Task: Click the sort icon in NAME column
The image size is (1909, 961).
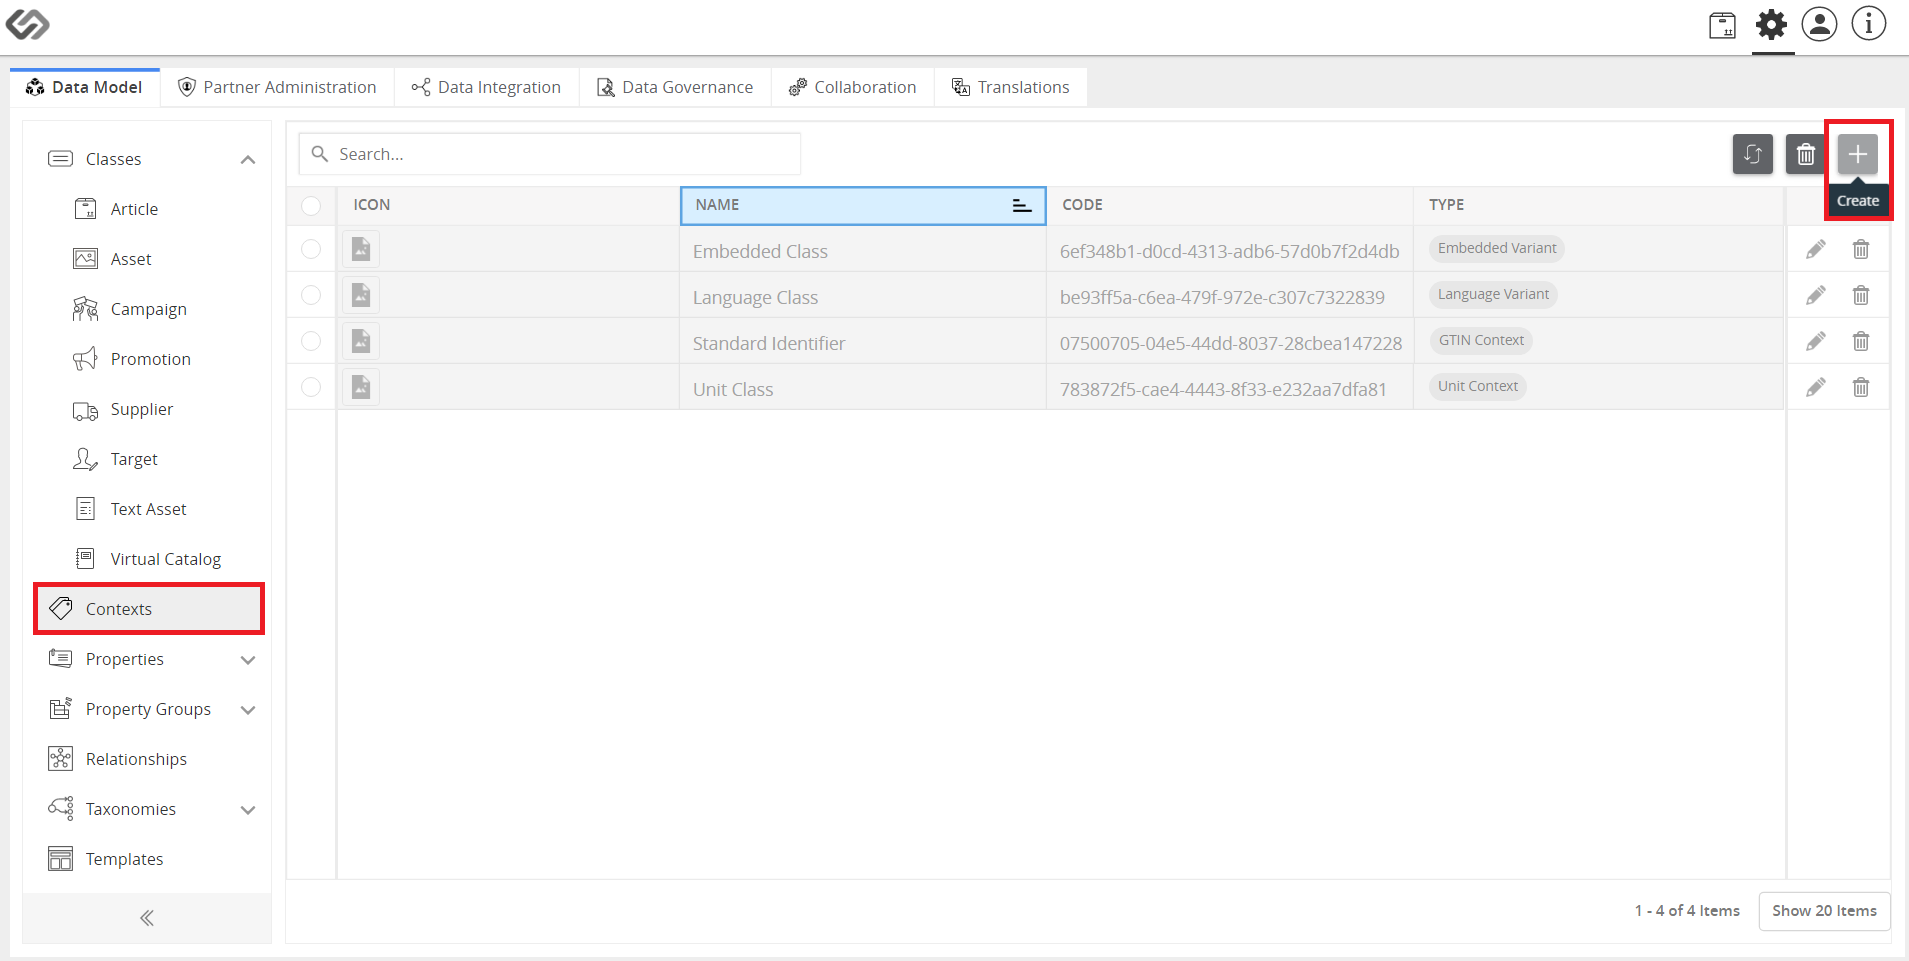Action: click(x=1021, y=205)
